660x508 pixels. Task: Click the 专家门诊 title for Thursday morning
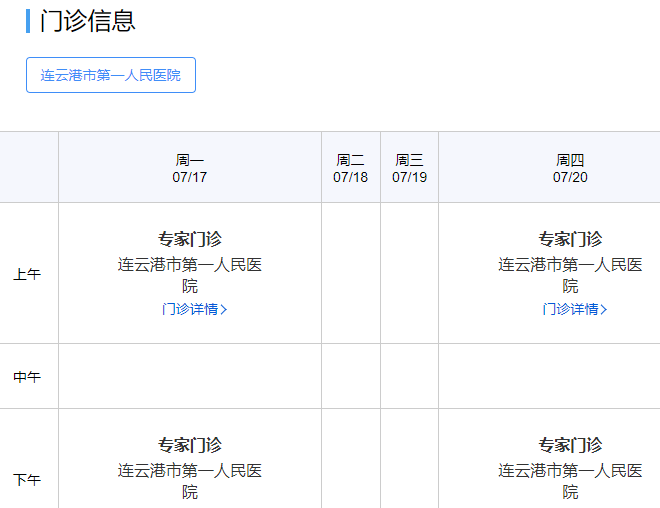point(570,239)
